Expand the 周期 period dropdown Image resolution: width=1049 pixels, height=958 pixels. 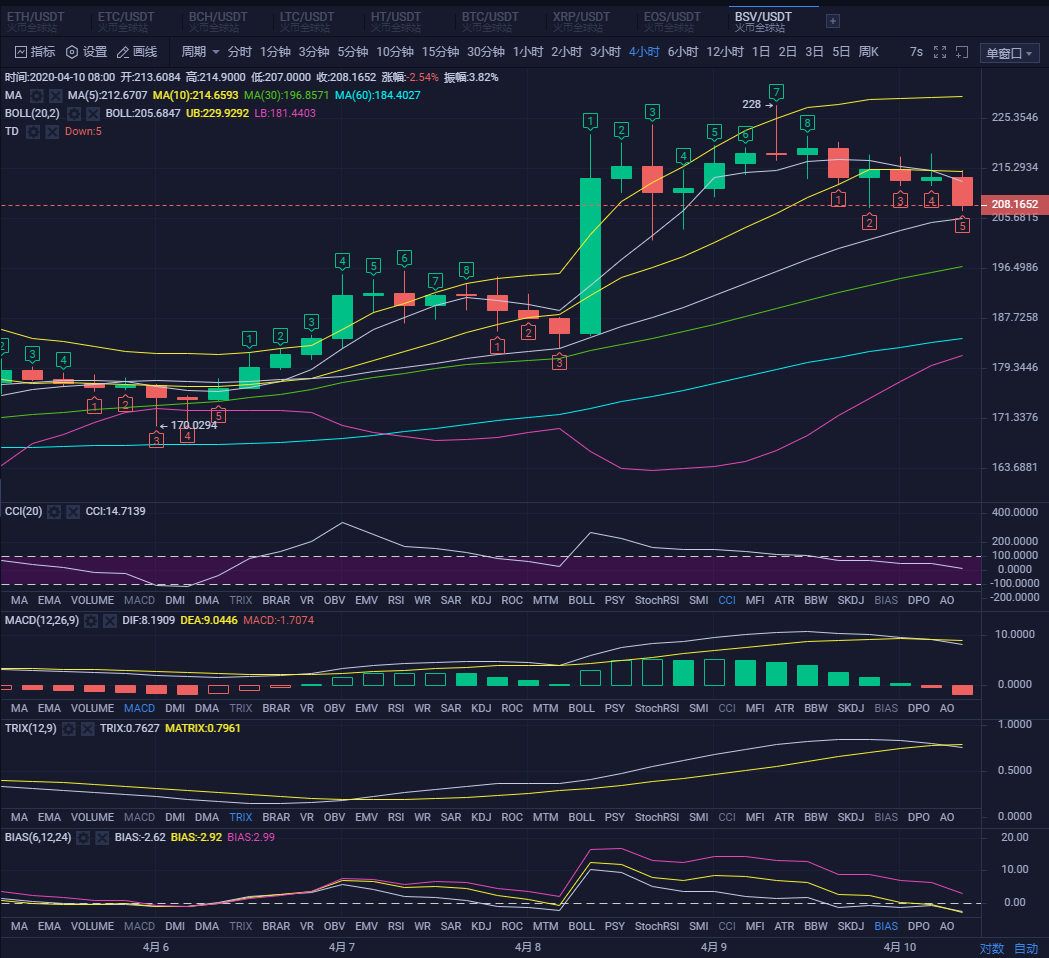[x=201, y=52]
